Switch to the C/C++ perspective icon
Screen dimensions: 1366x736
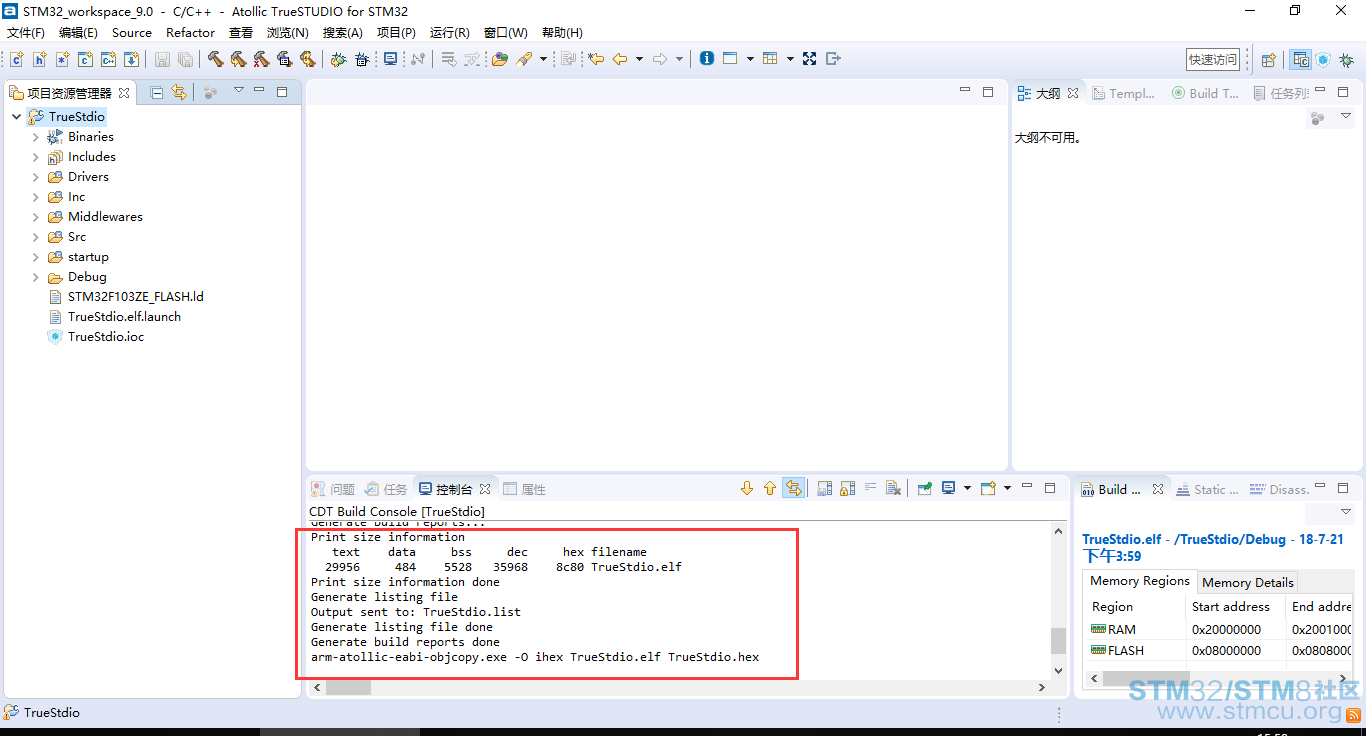(1300, 60)
